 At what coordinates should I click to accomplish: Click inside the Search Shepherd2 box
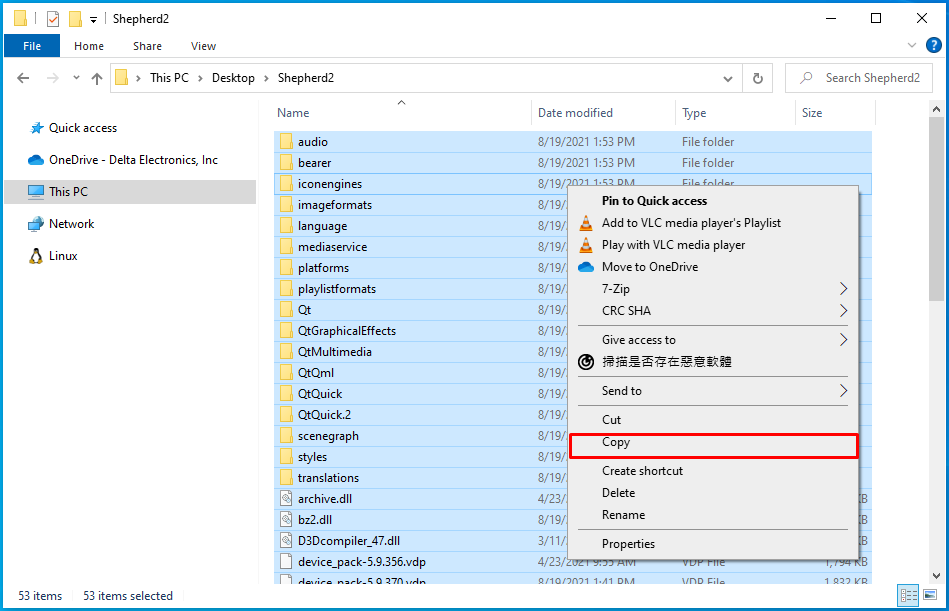point(865,77)
